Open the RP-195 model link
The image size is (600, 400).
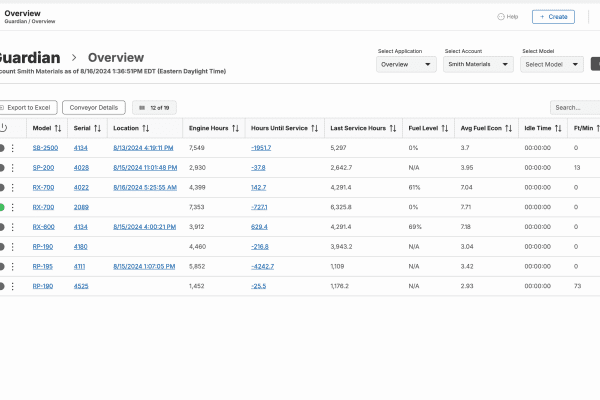point(42,266)
